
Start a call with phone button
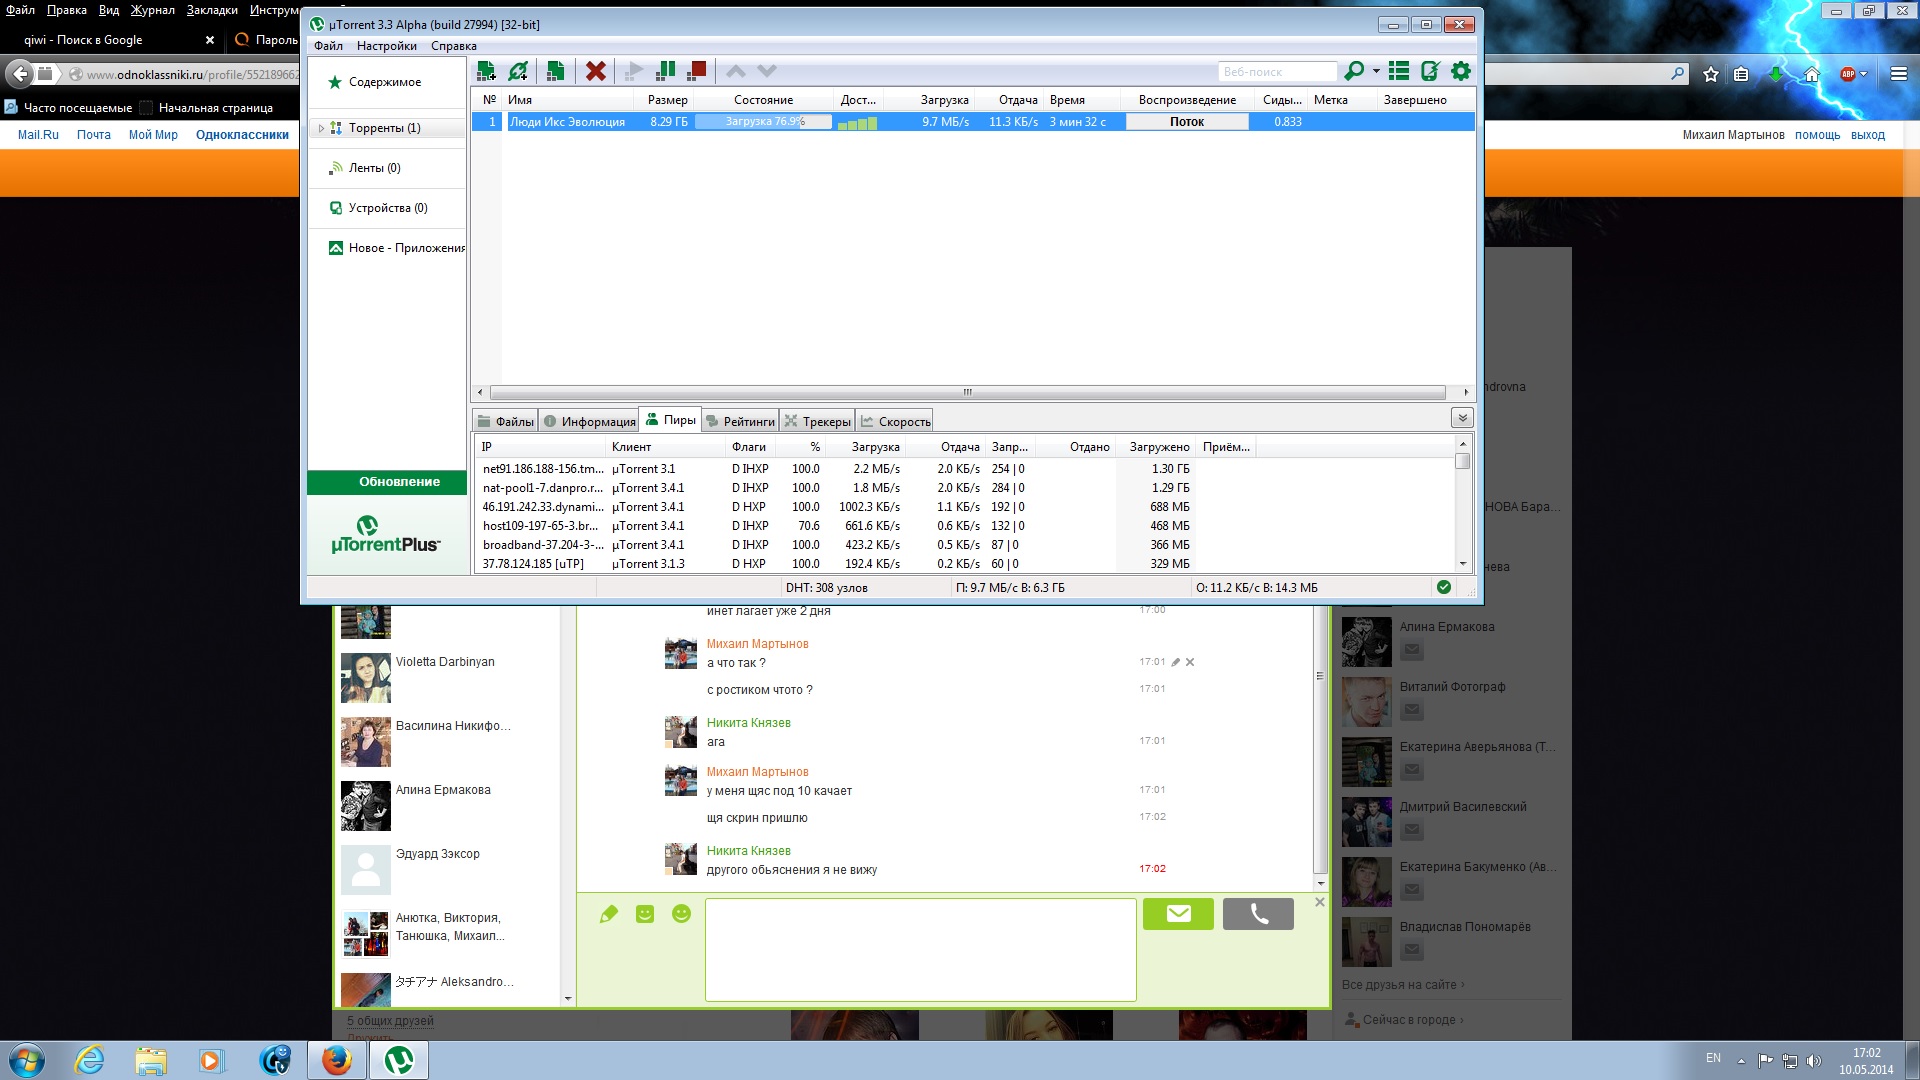[x=1258, y=914]
